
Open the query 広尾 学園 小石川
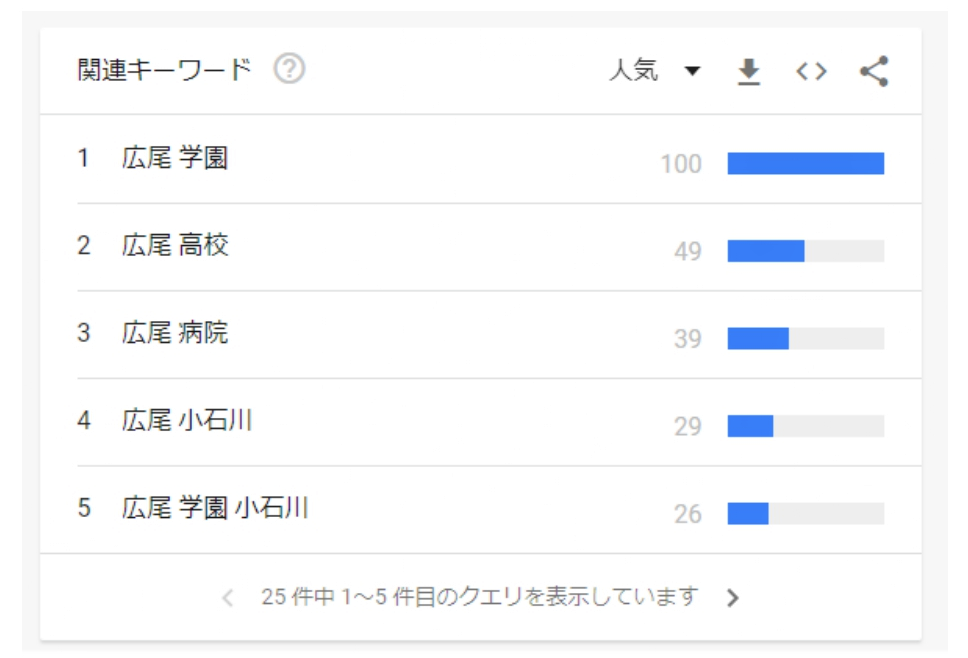(215, 508)
